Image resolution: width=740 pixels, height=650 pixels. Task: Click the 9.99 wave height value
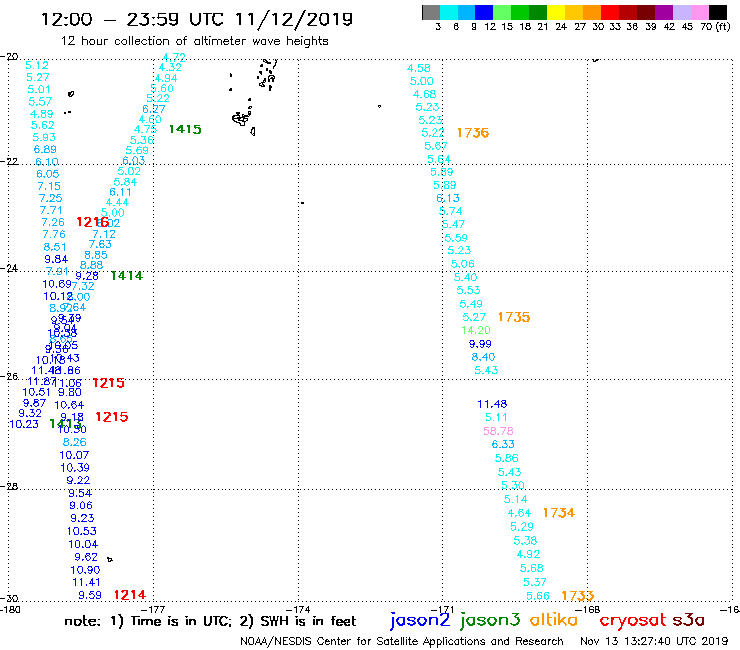click(x=480, y=344)
